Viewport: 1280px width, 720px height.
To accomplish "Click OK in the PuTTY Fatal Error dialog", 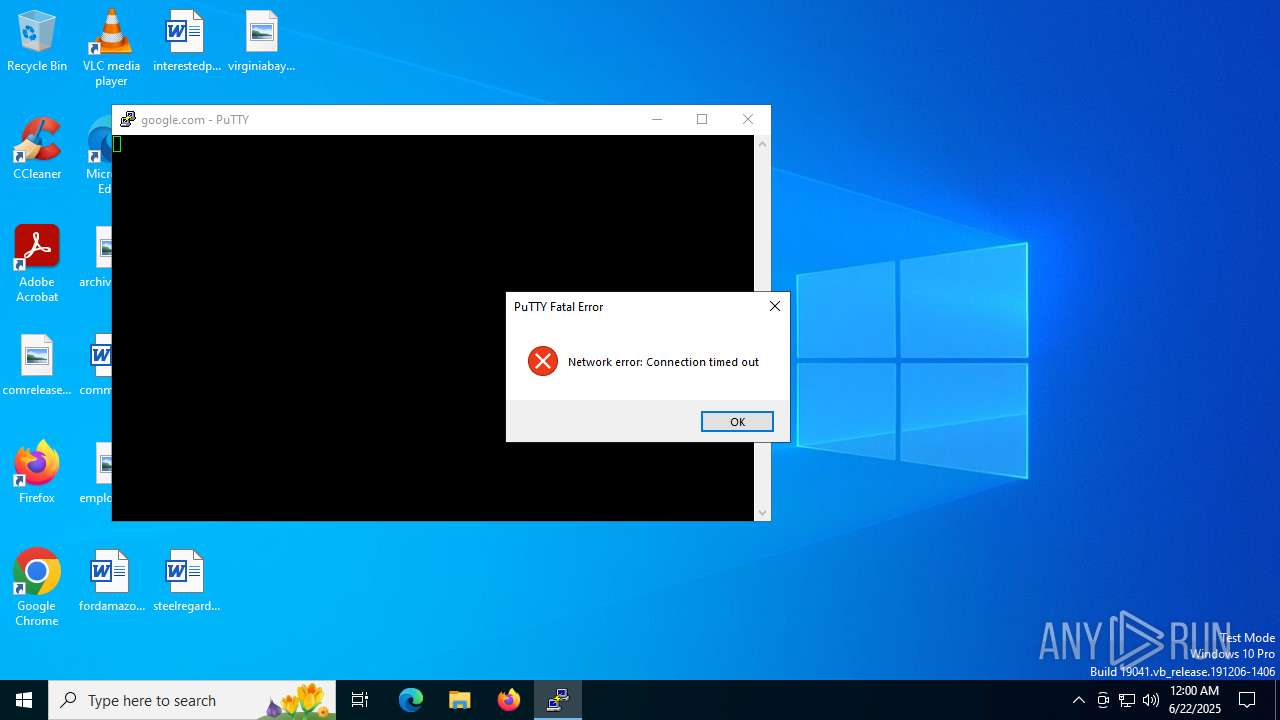I will pos(737,422).
